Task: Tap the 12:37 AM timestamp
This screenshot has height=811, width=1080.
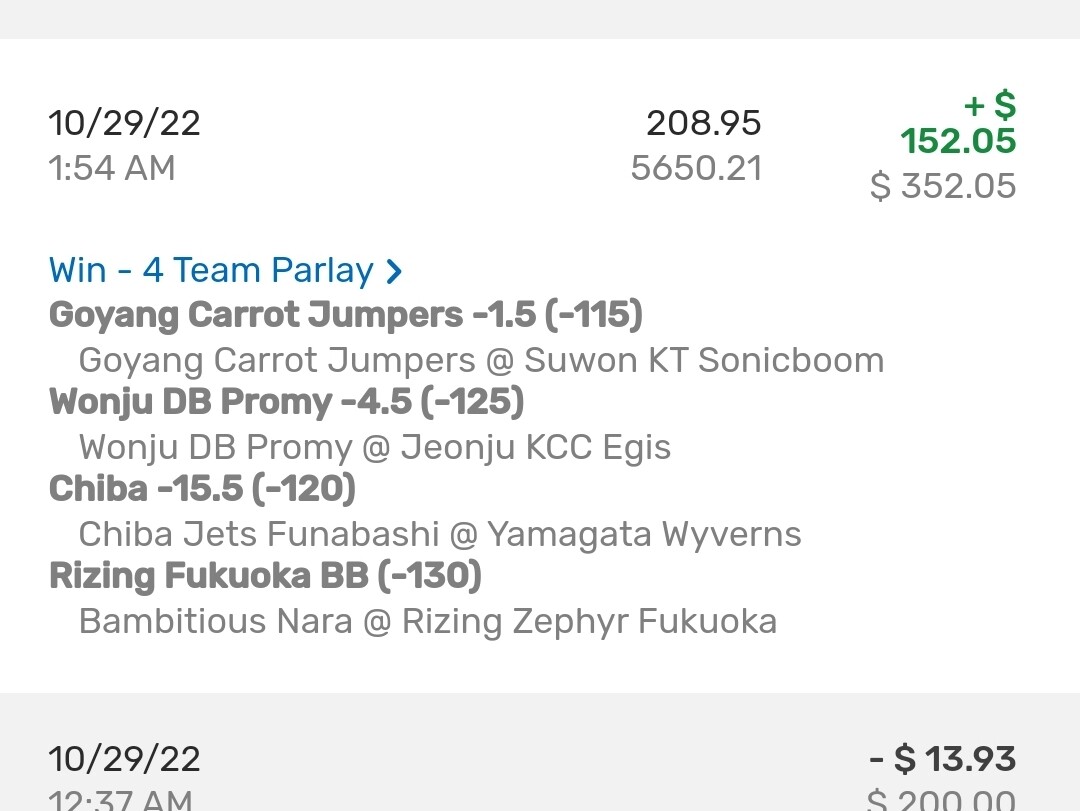Action: 120,798
